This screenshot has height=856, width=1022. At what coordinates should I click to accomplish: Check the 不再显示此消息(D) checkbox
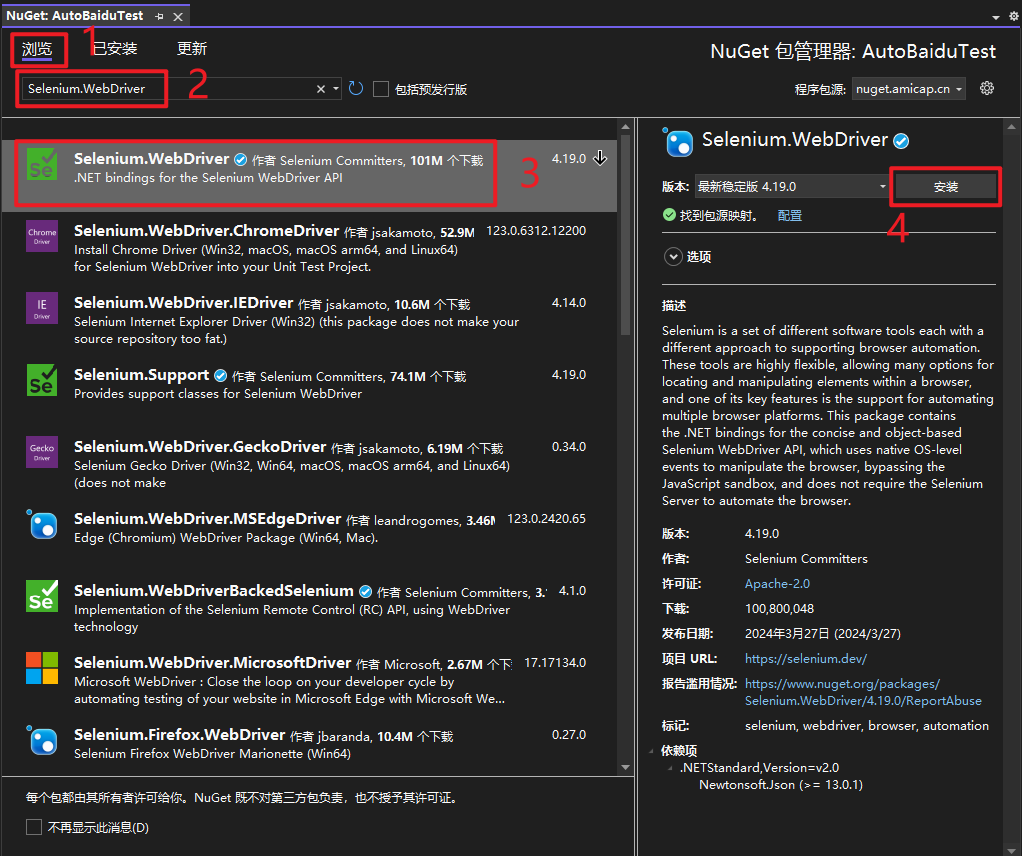tap(34, 827)
